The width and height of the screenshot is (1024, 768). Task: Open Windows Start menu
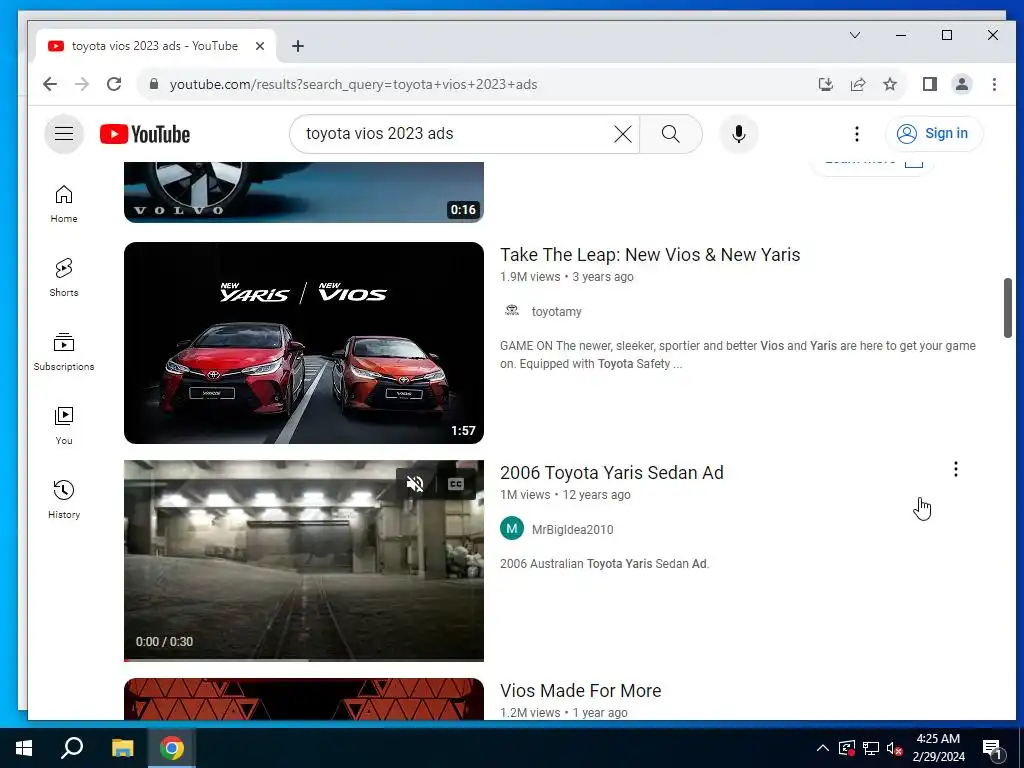click(24, 748)
